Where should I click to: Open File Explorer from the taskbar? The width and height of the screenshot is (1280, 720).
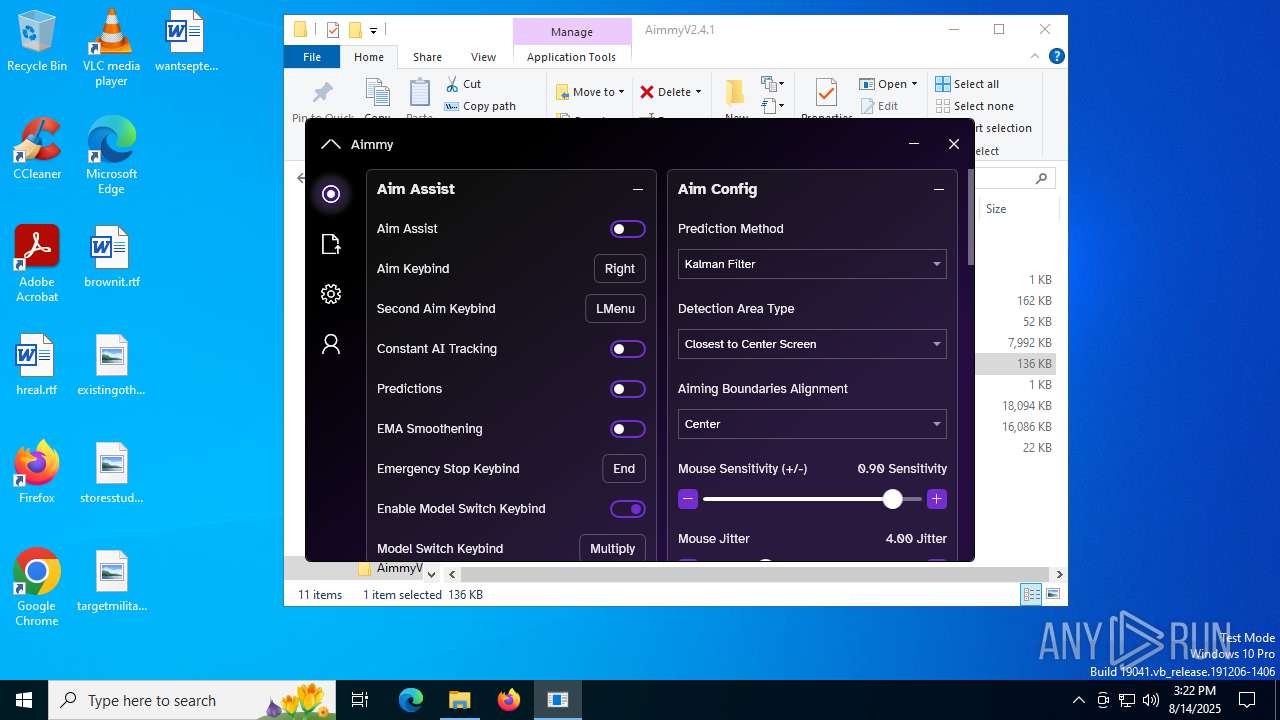point(460,700)
